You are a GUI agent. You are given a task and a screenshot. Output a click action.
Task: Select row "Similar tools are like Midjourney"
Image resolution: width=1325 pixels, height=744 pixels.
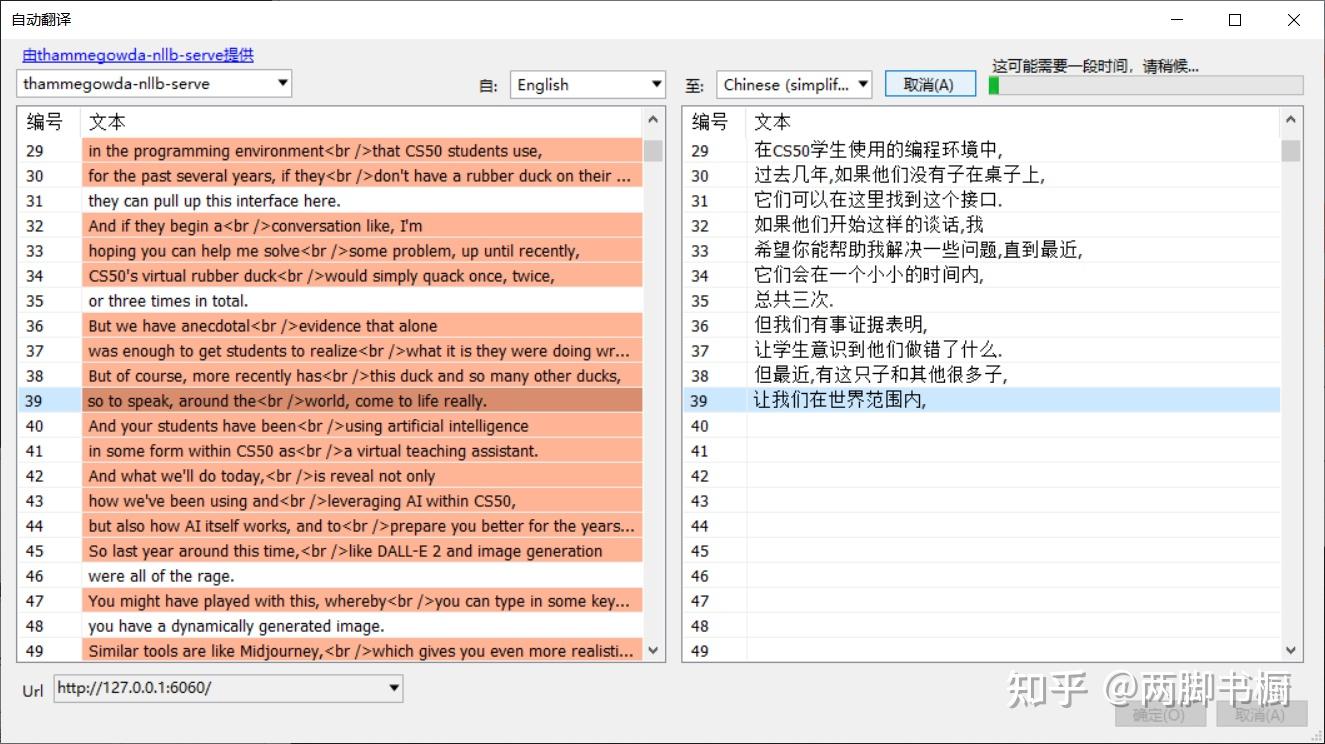(331, 651)
